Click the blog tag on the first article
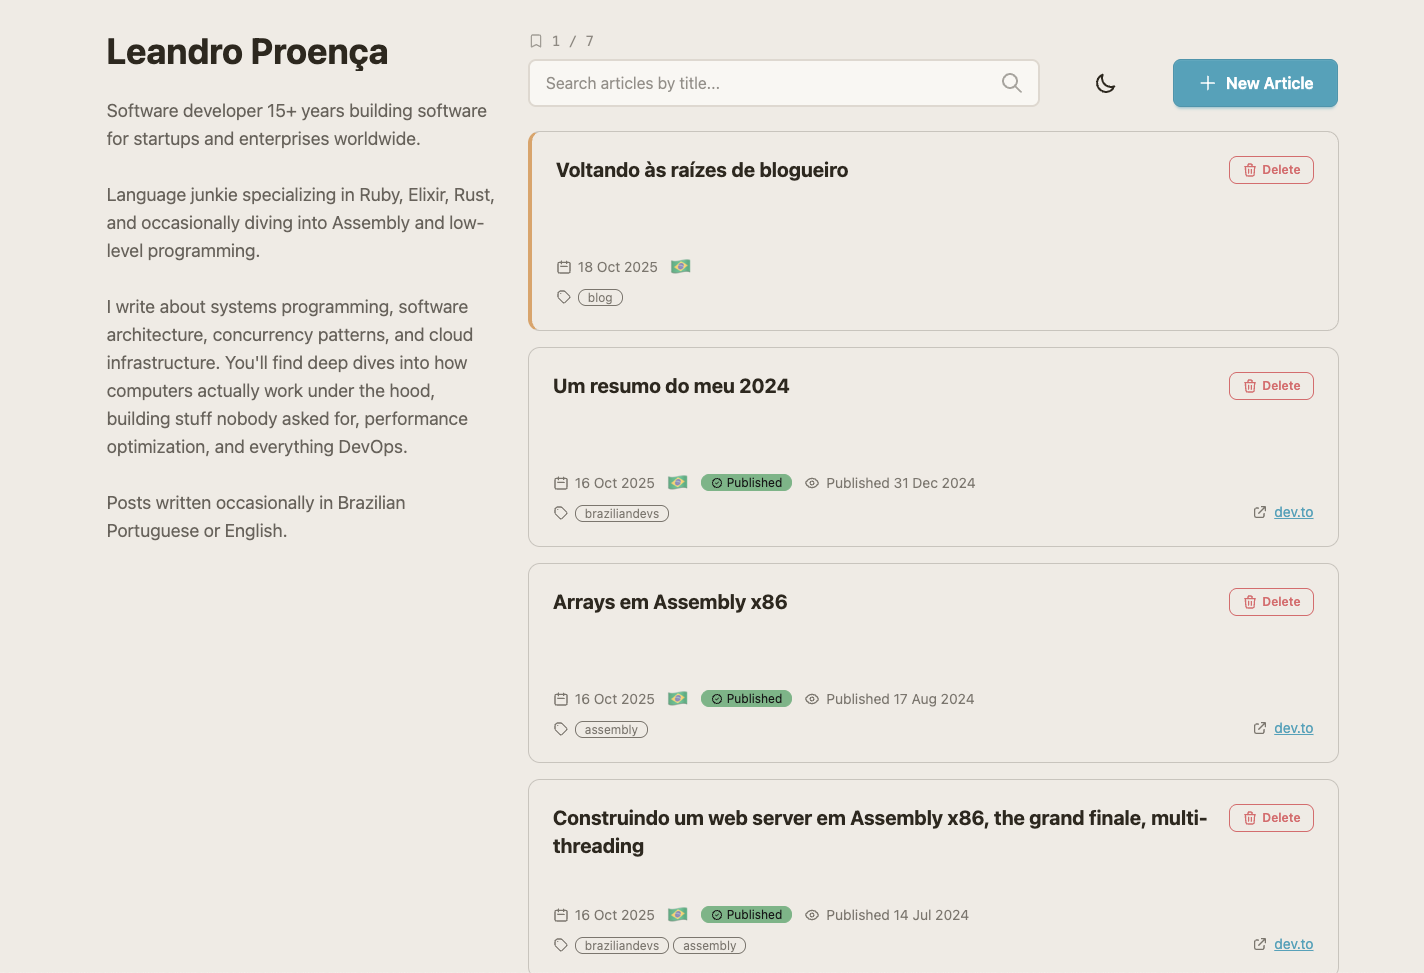1424x973 pixels. pyautogui.click(x=600, y=298)
